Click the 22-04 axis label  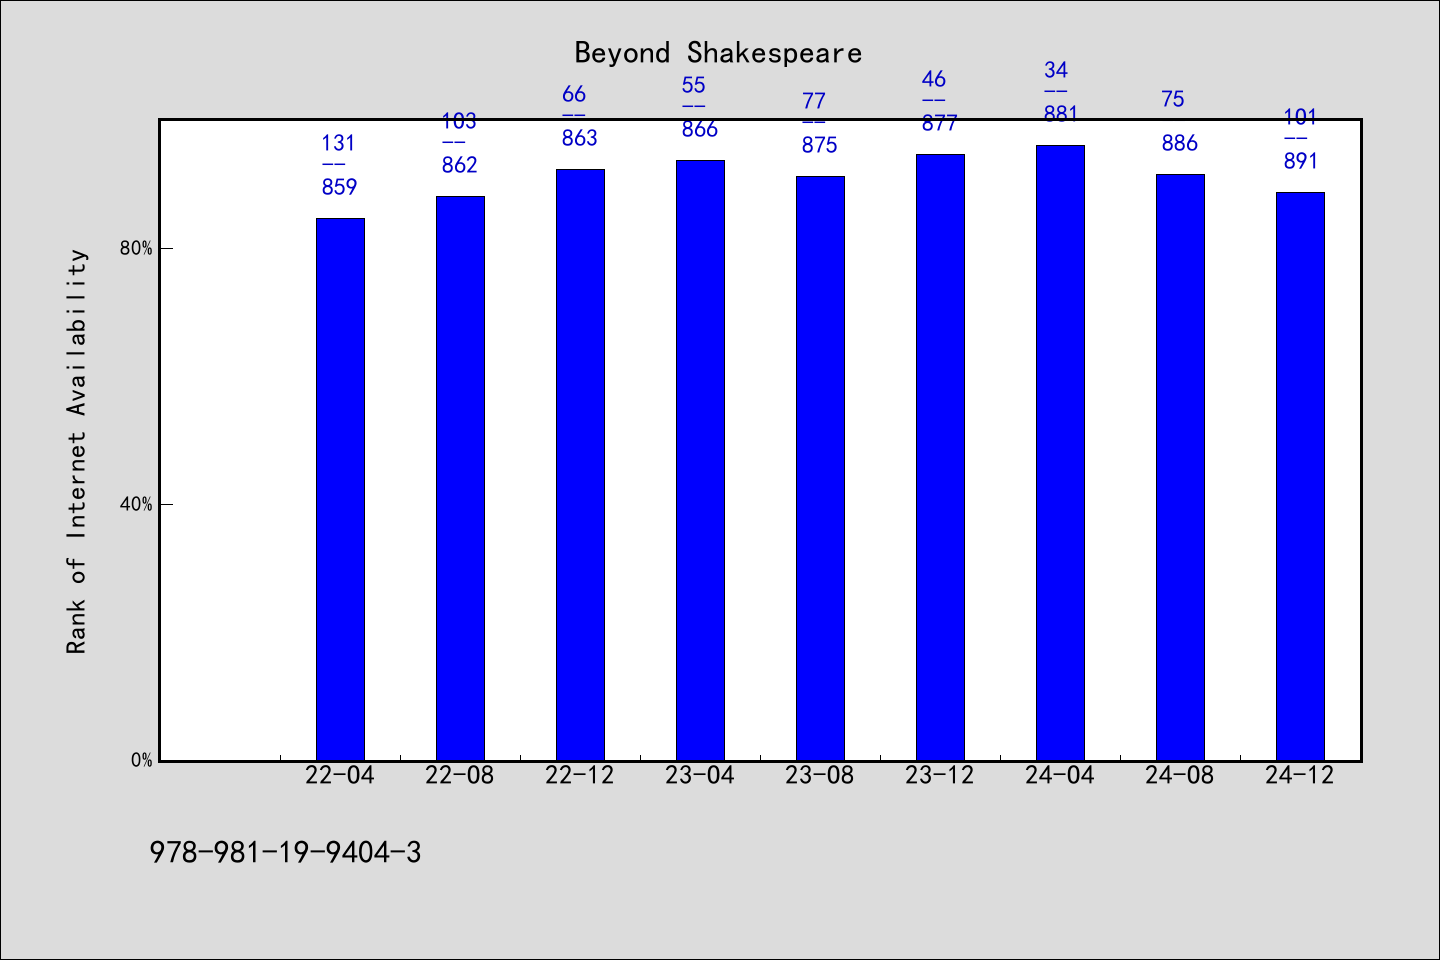340,776
